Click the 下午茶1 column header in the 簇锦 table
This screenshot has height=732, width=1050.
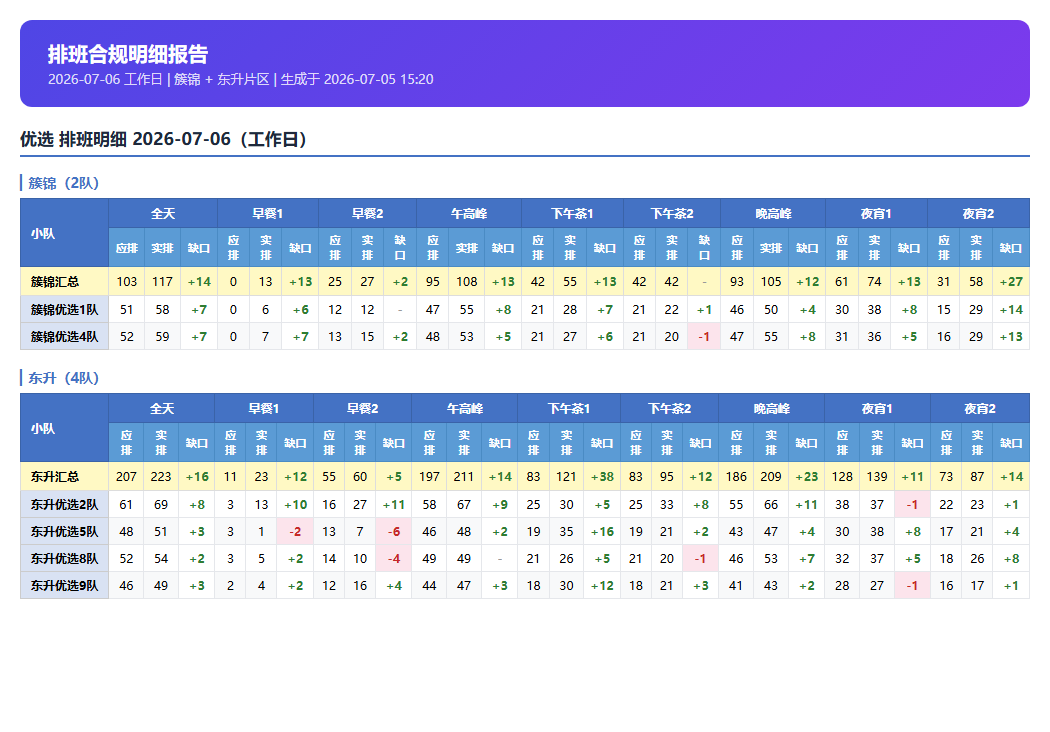point(573,214)
